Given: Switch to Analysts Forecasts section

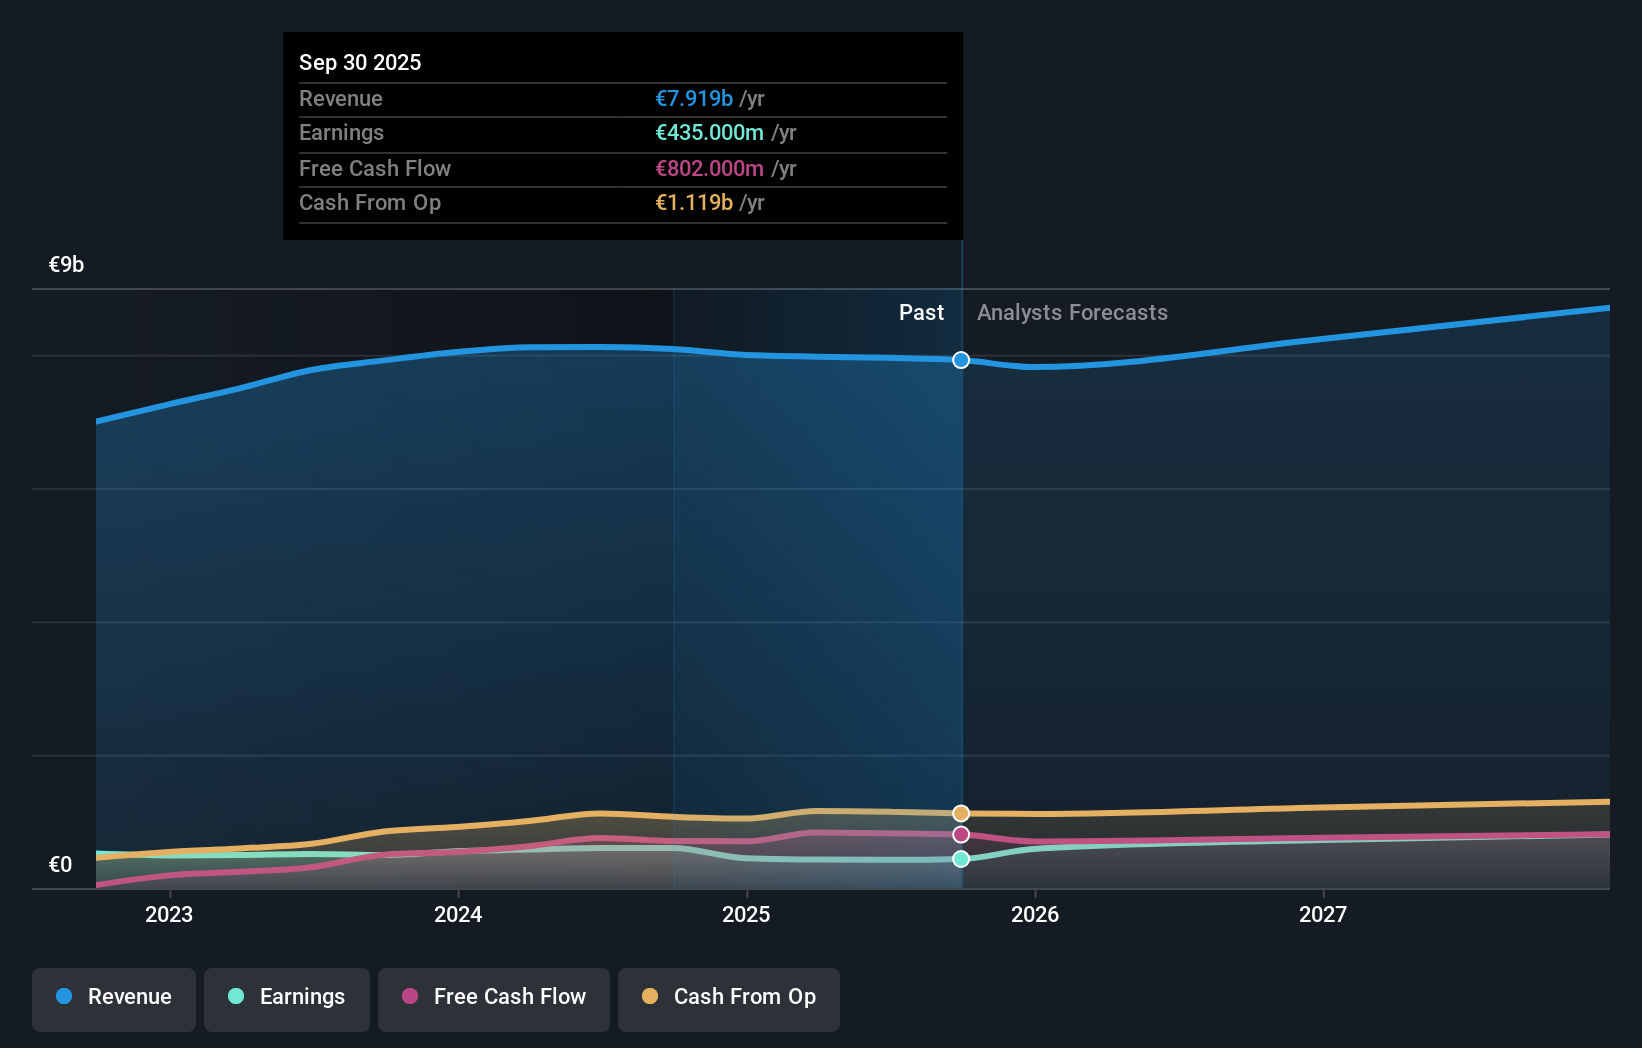Looking at the screenshot, I should click(x=1071, y=312).
